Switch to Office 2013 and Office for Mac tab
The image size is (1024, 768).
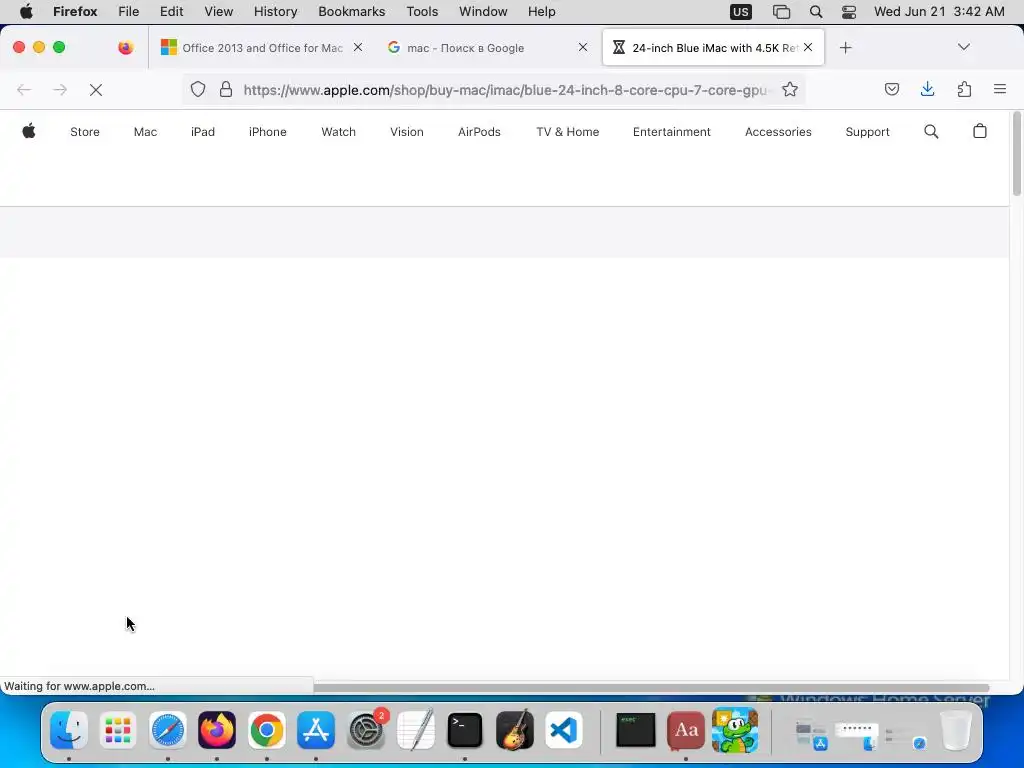pos(261,48)
